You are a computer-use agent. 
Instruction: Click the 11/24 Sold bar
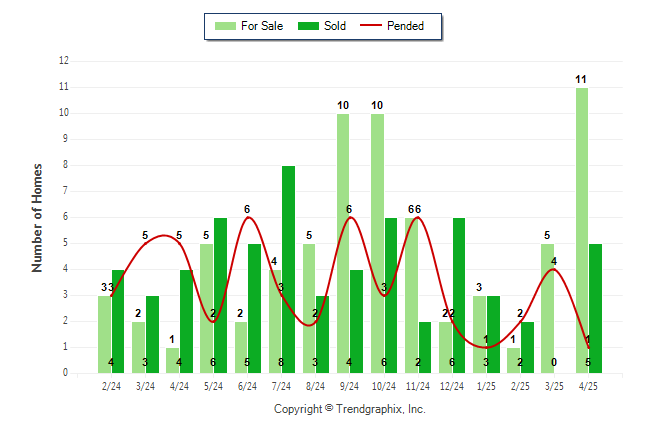click(x=425, y=347)
